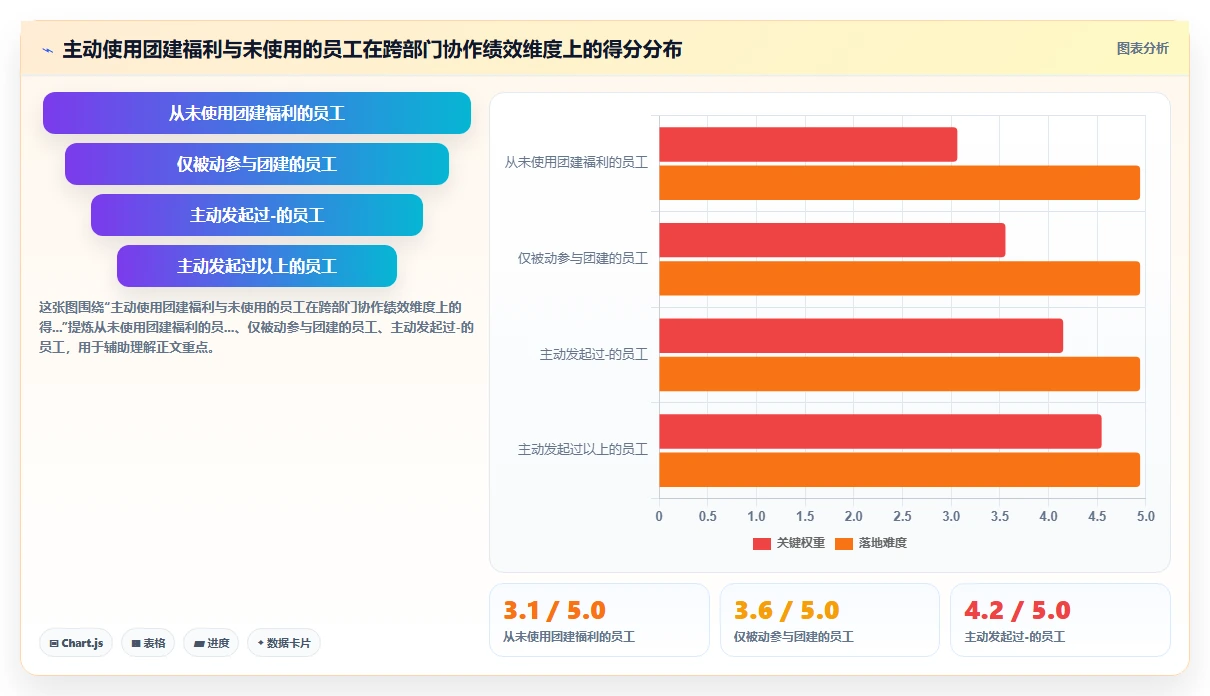
Task: Click the 进度 tag chip
Action: pyautogui.click(x=211, y=643)
